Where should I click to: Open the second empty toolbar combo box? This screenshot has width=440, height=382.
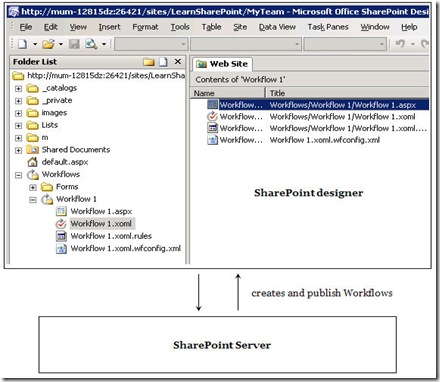[246, 44]
